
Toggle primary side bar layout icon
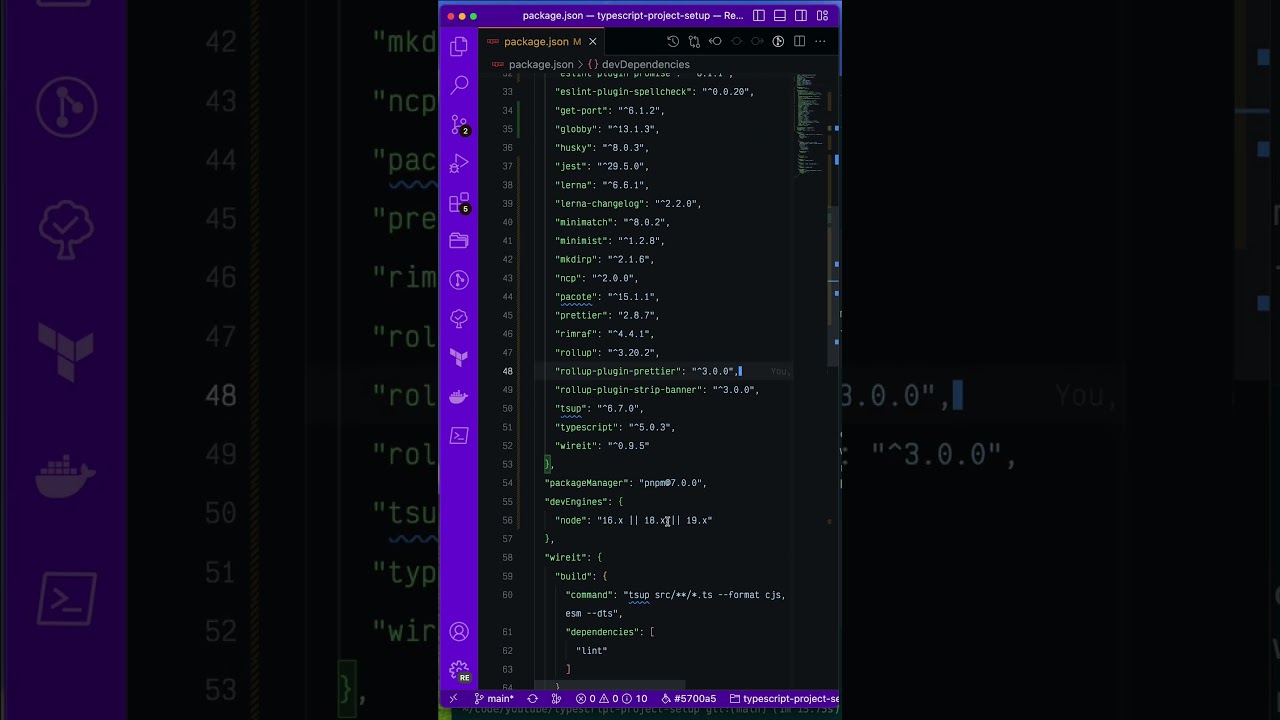pos(759,15)
